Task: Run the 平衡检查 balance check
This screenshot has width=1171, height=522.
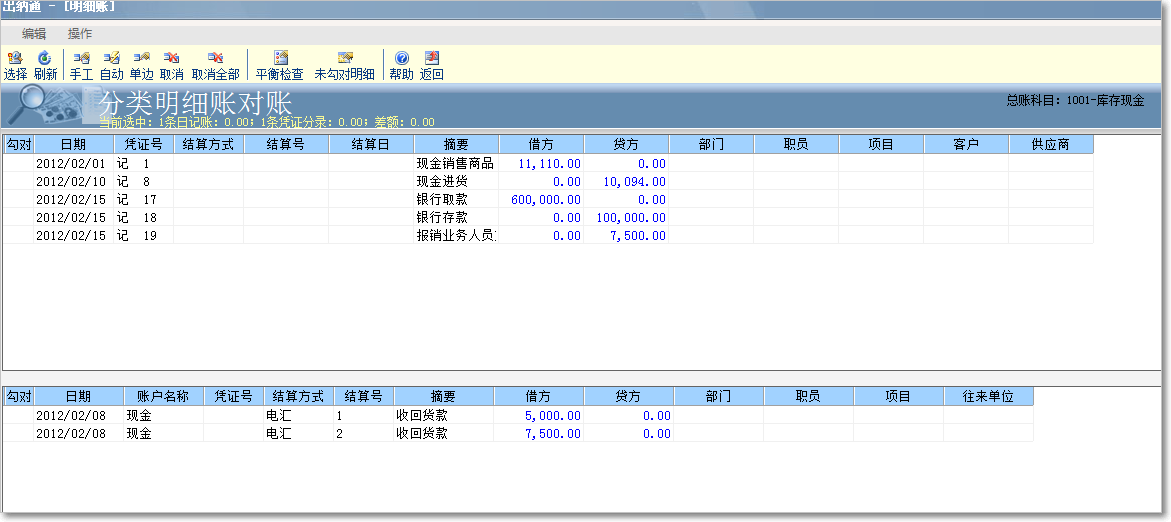Action: [280, 66]
